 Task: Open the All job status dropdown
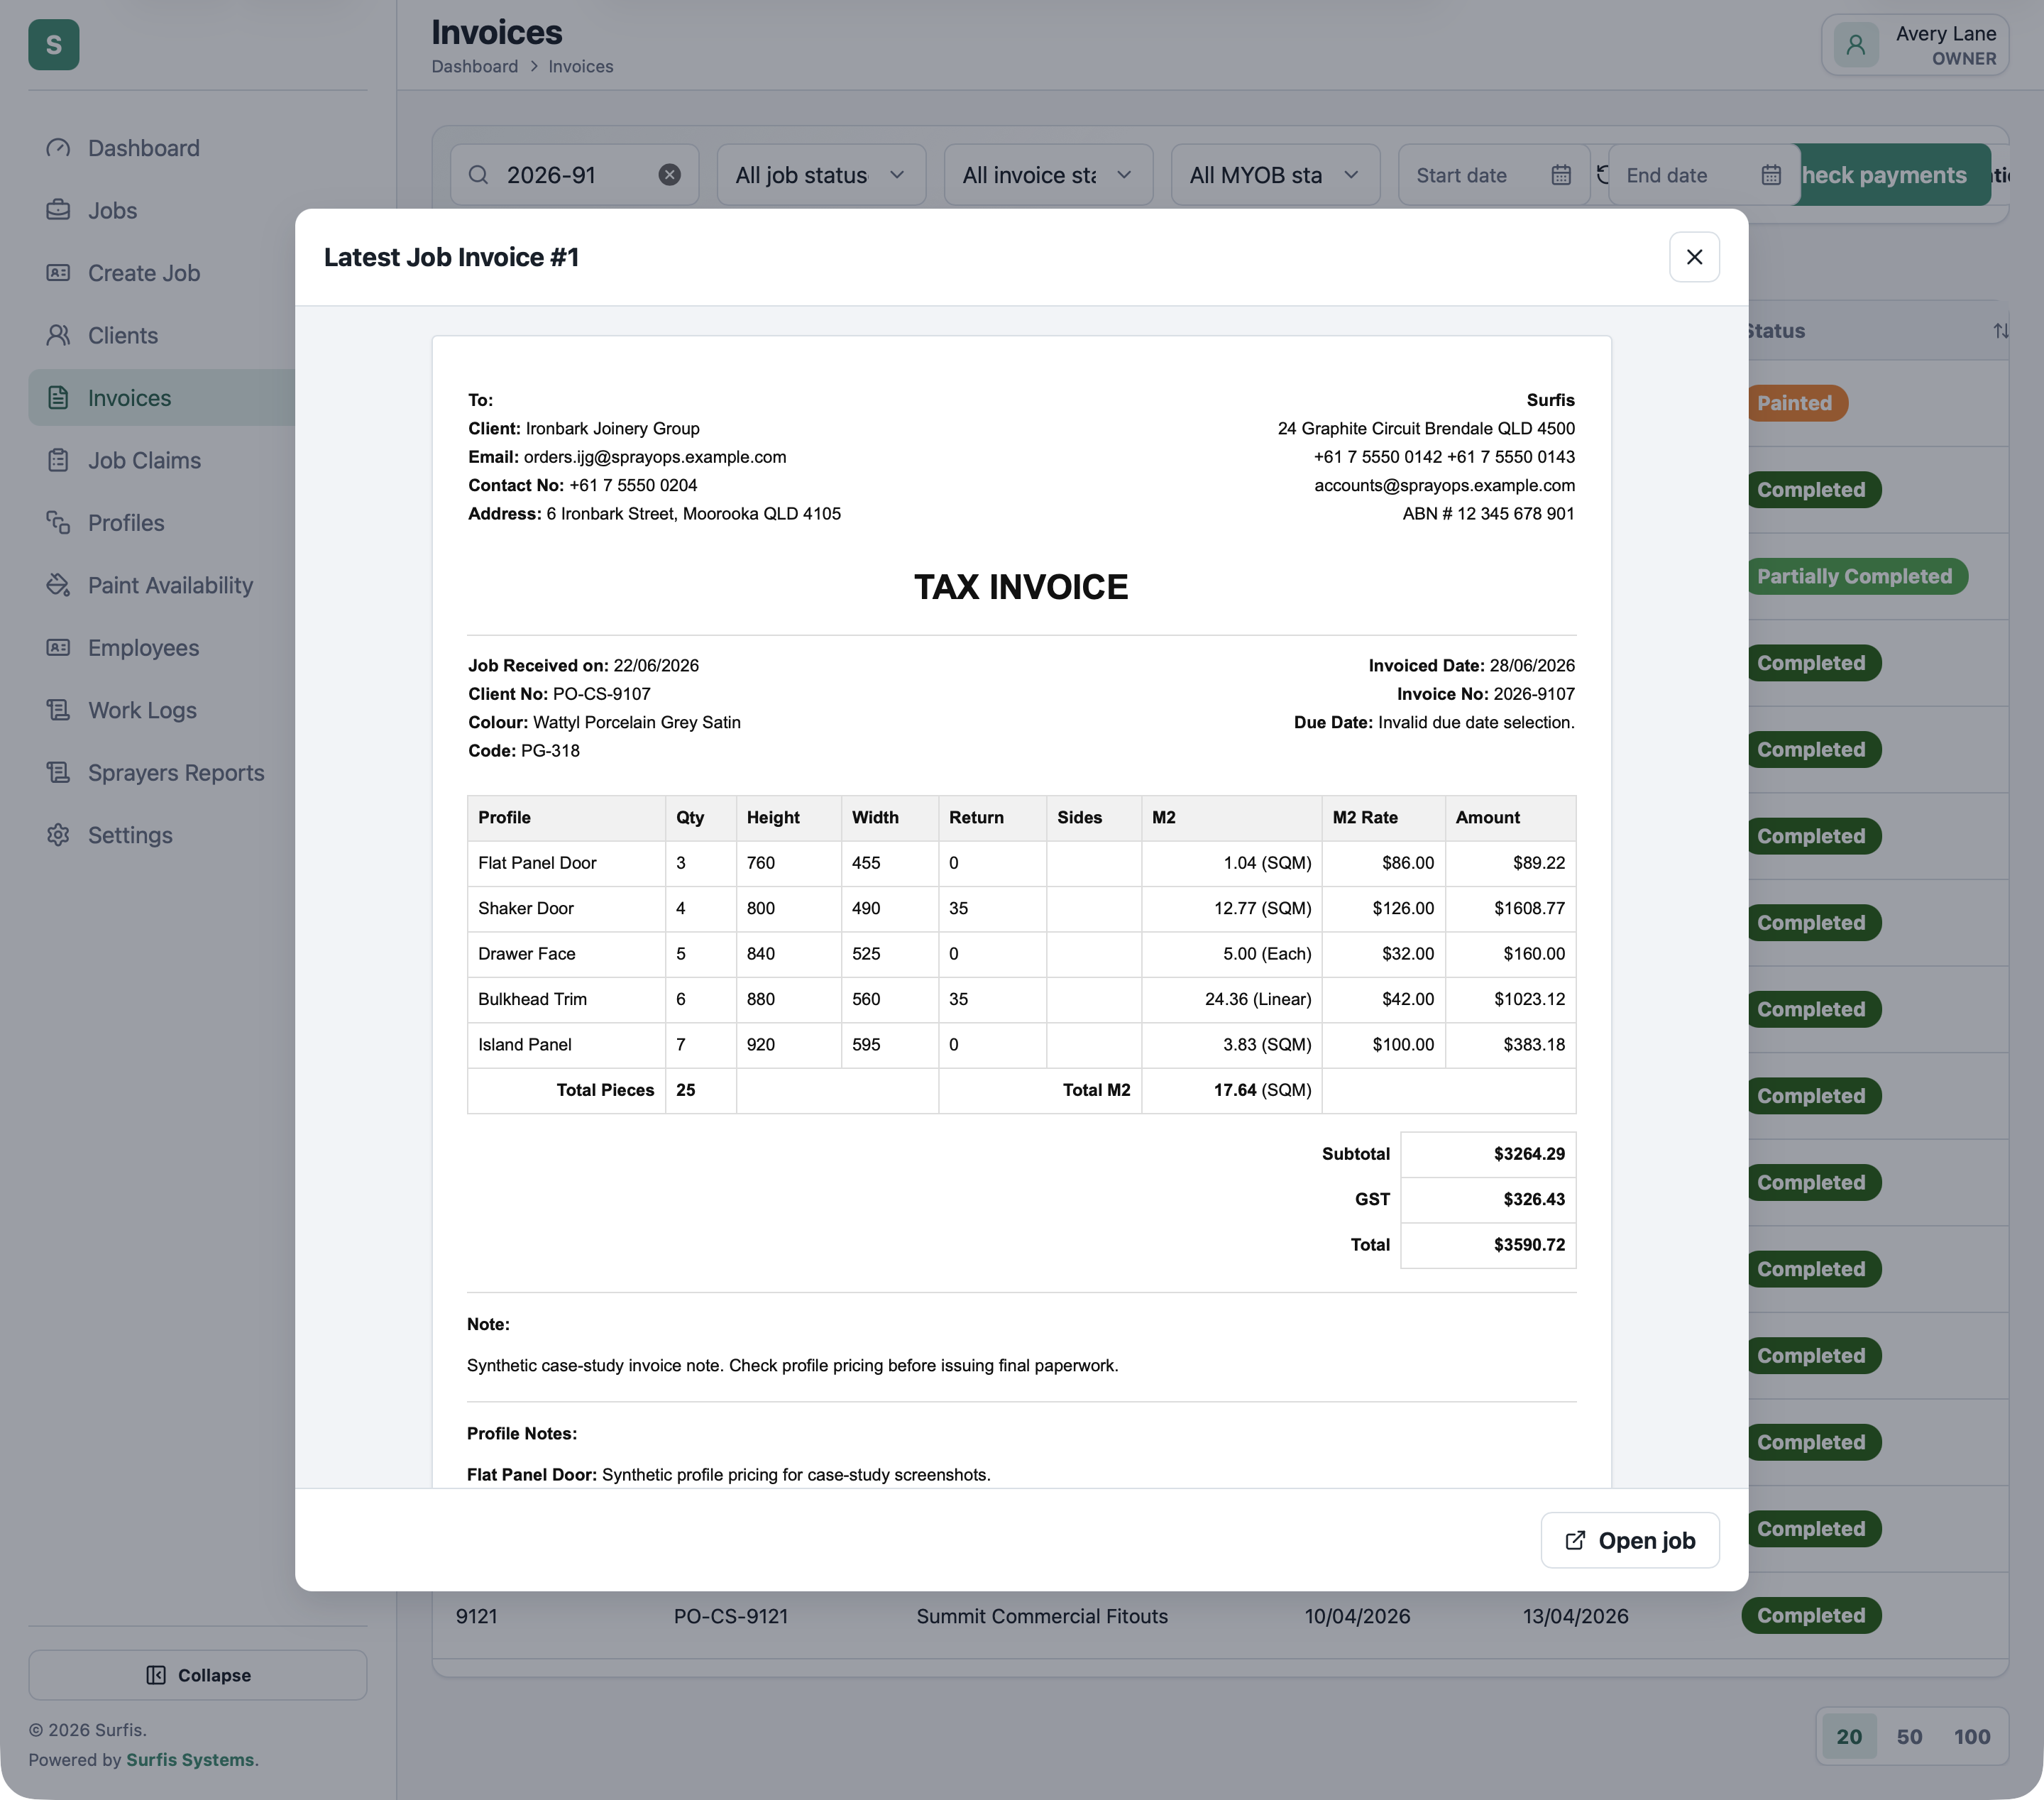[821, 175]
